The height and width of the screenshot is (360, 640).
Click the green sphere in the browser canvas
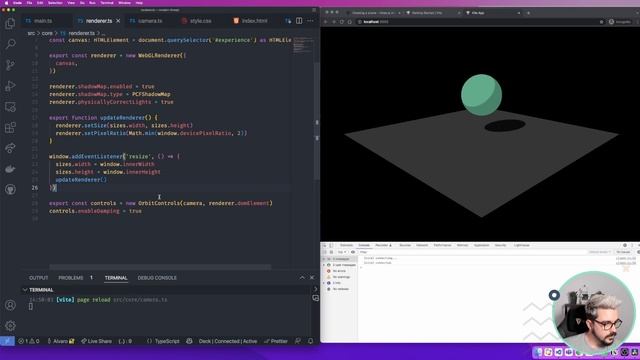(x=481, y=95)
